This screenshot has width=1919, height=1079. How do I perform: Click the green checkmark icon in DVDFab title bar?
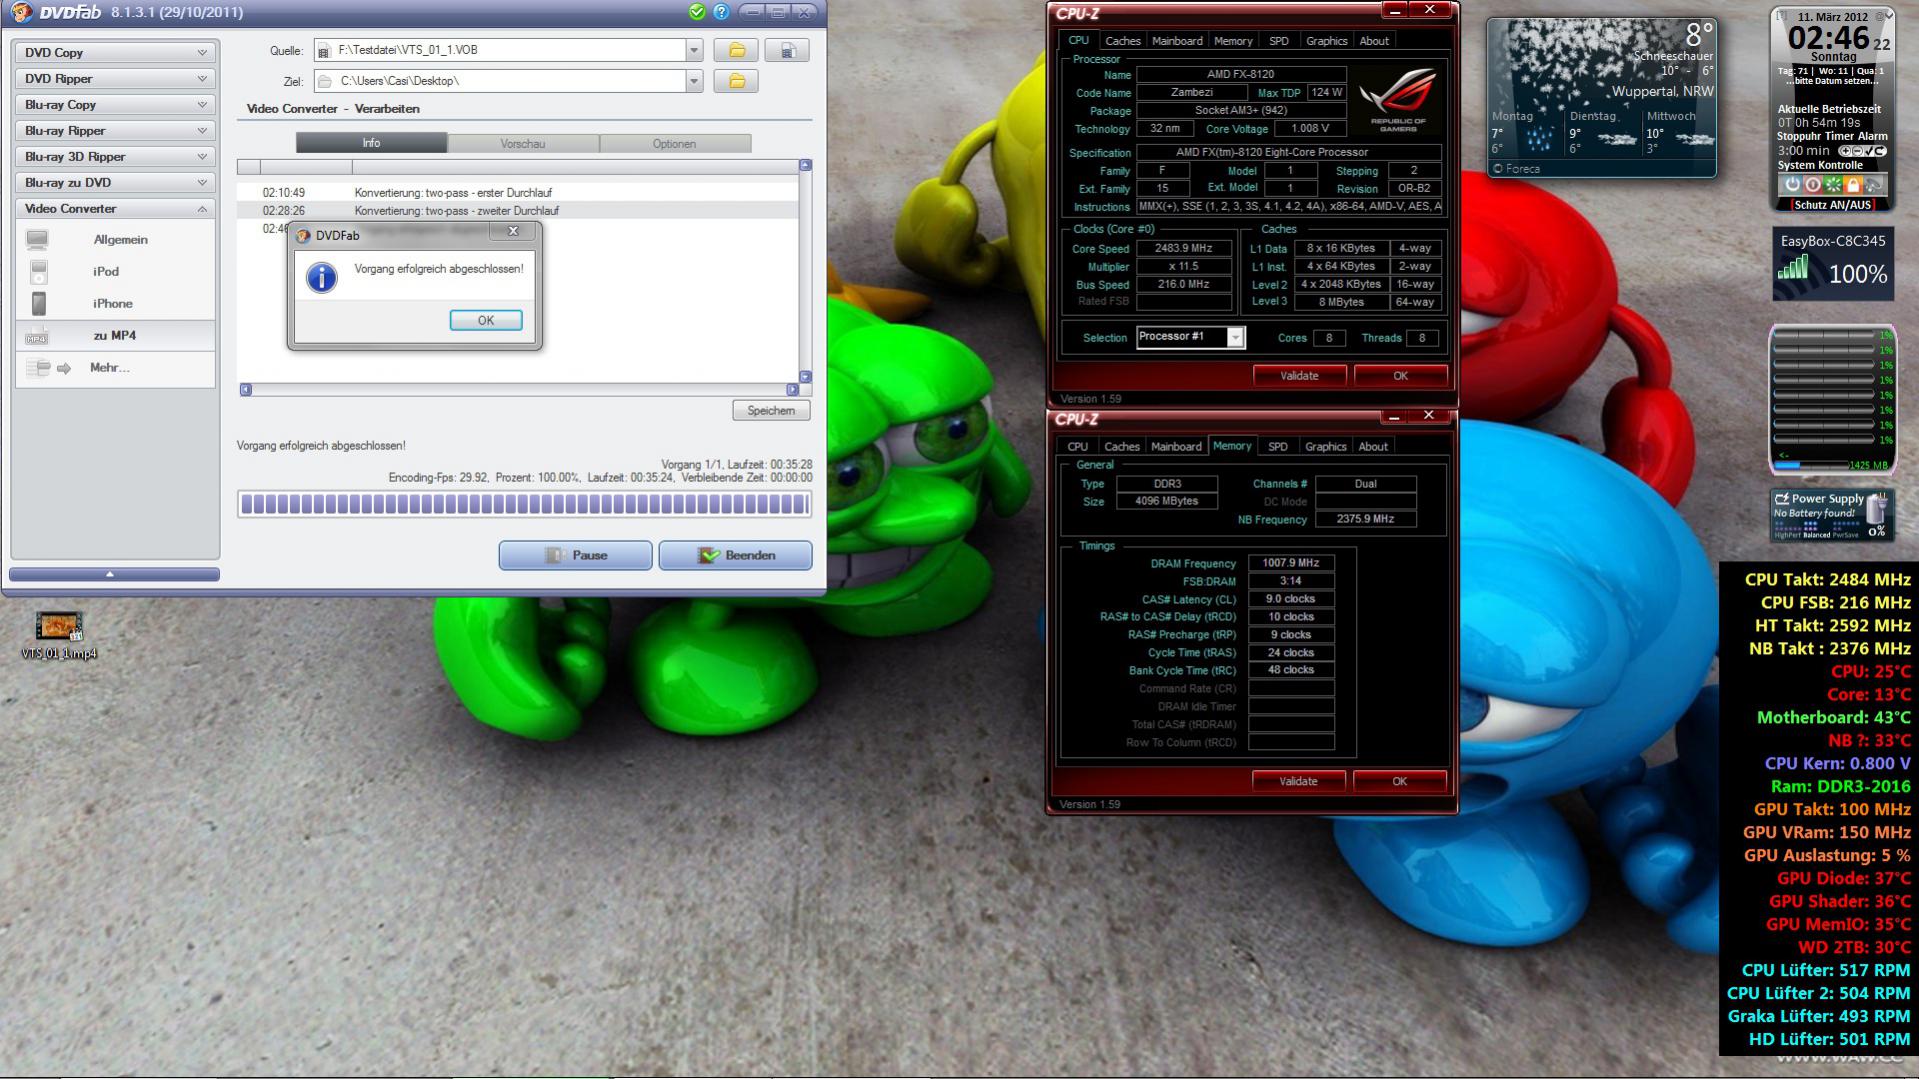[x=697, y=12]
